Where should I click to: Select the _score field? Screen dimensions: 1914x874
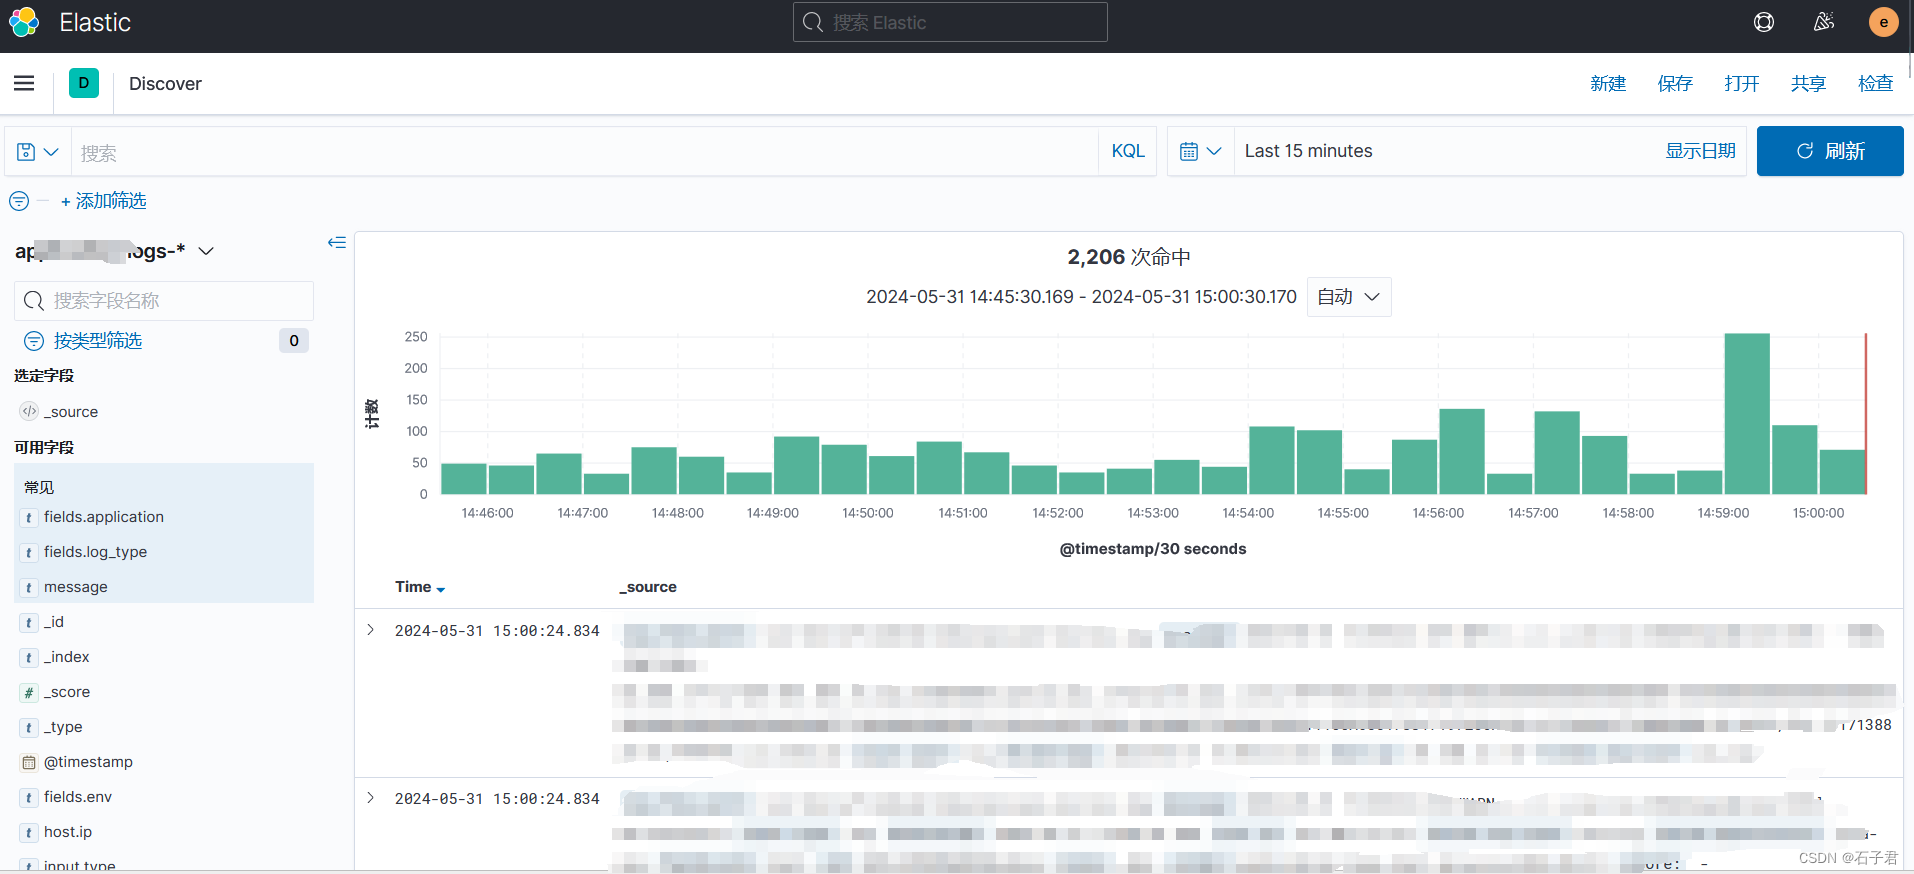67,692
